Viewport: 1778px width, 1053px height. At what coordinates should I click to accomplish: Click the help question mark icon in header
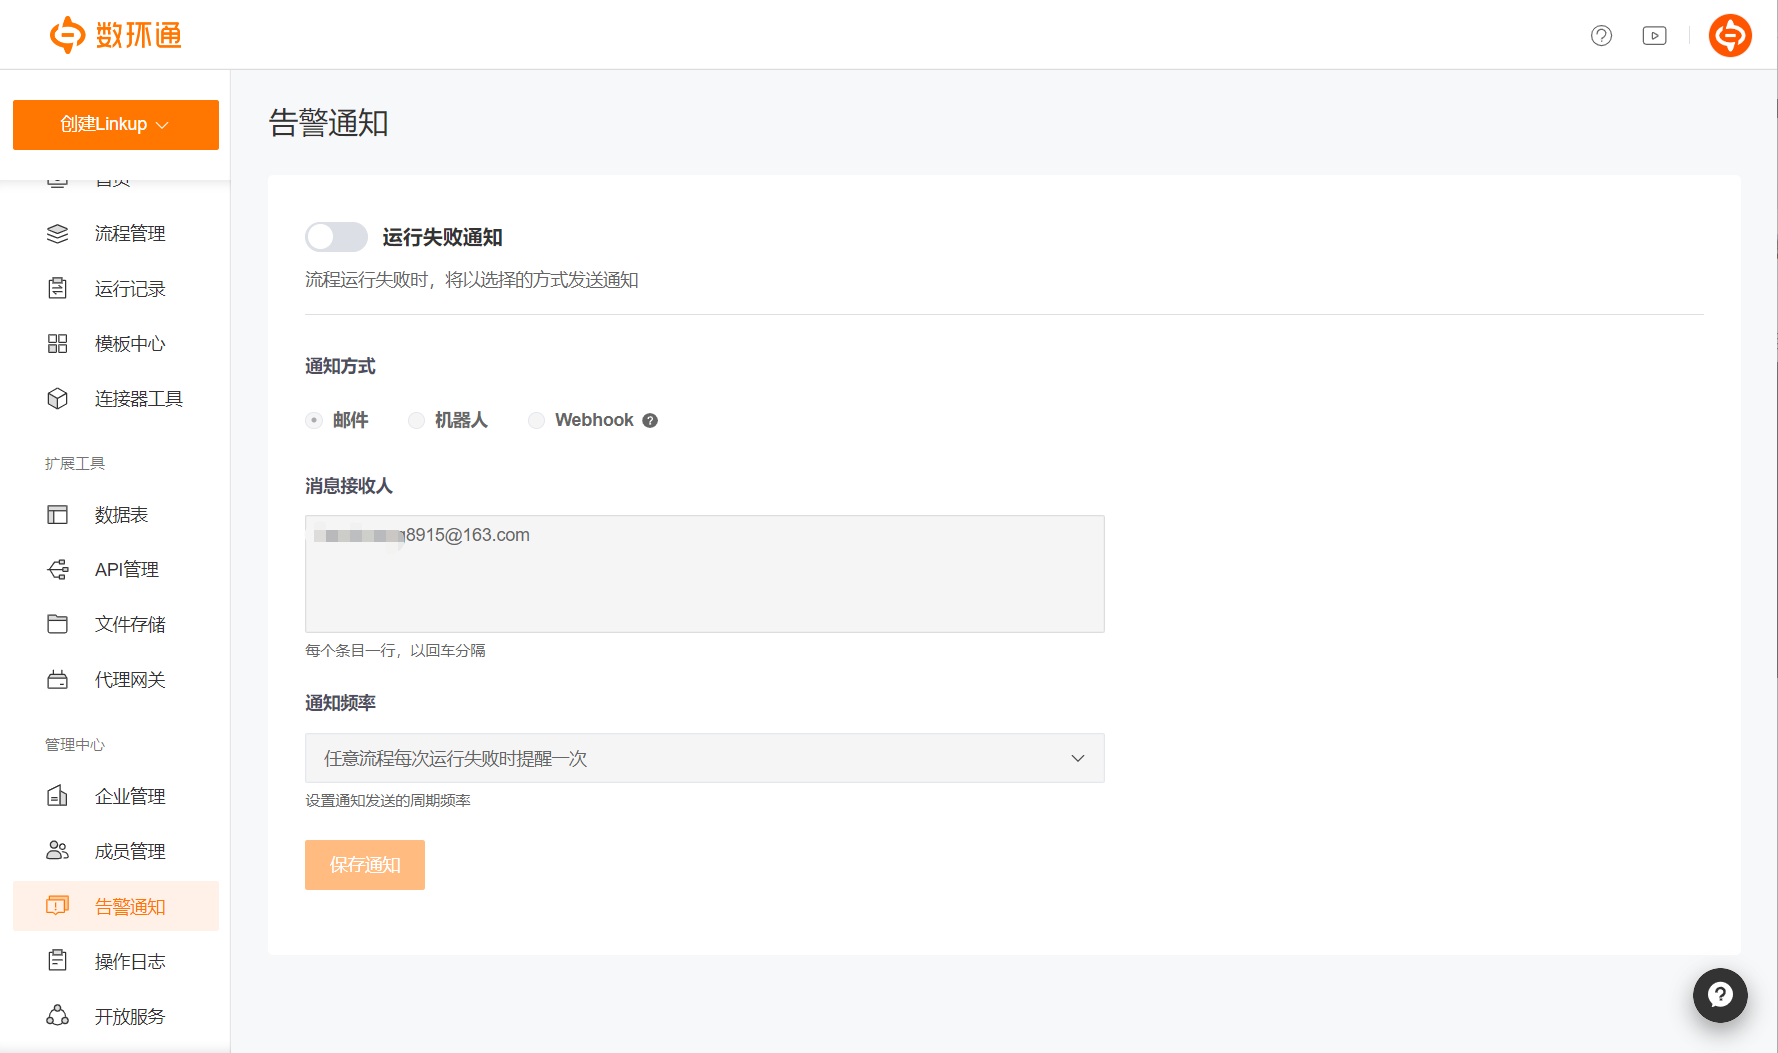tap(1601, 36)
